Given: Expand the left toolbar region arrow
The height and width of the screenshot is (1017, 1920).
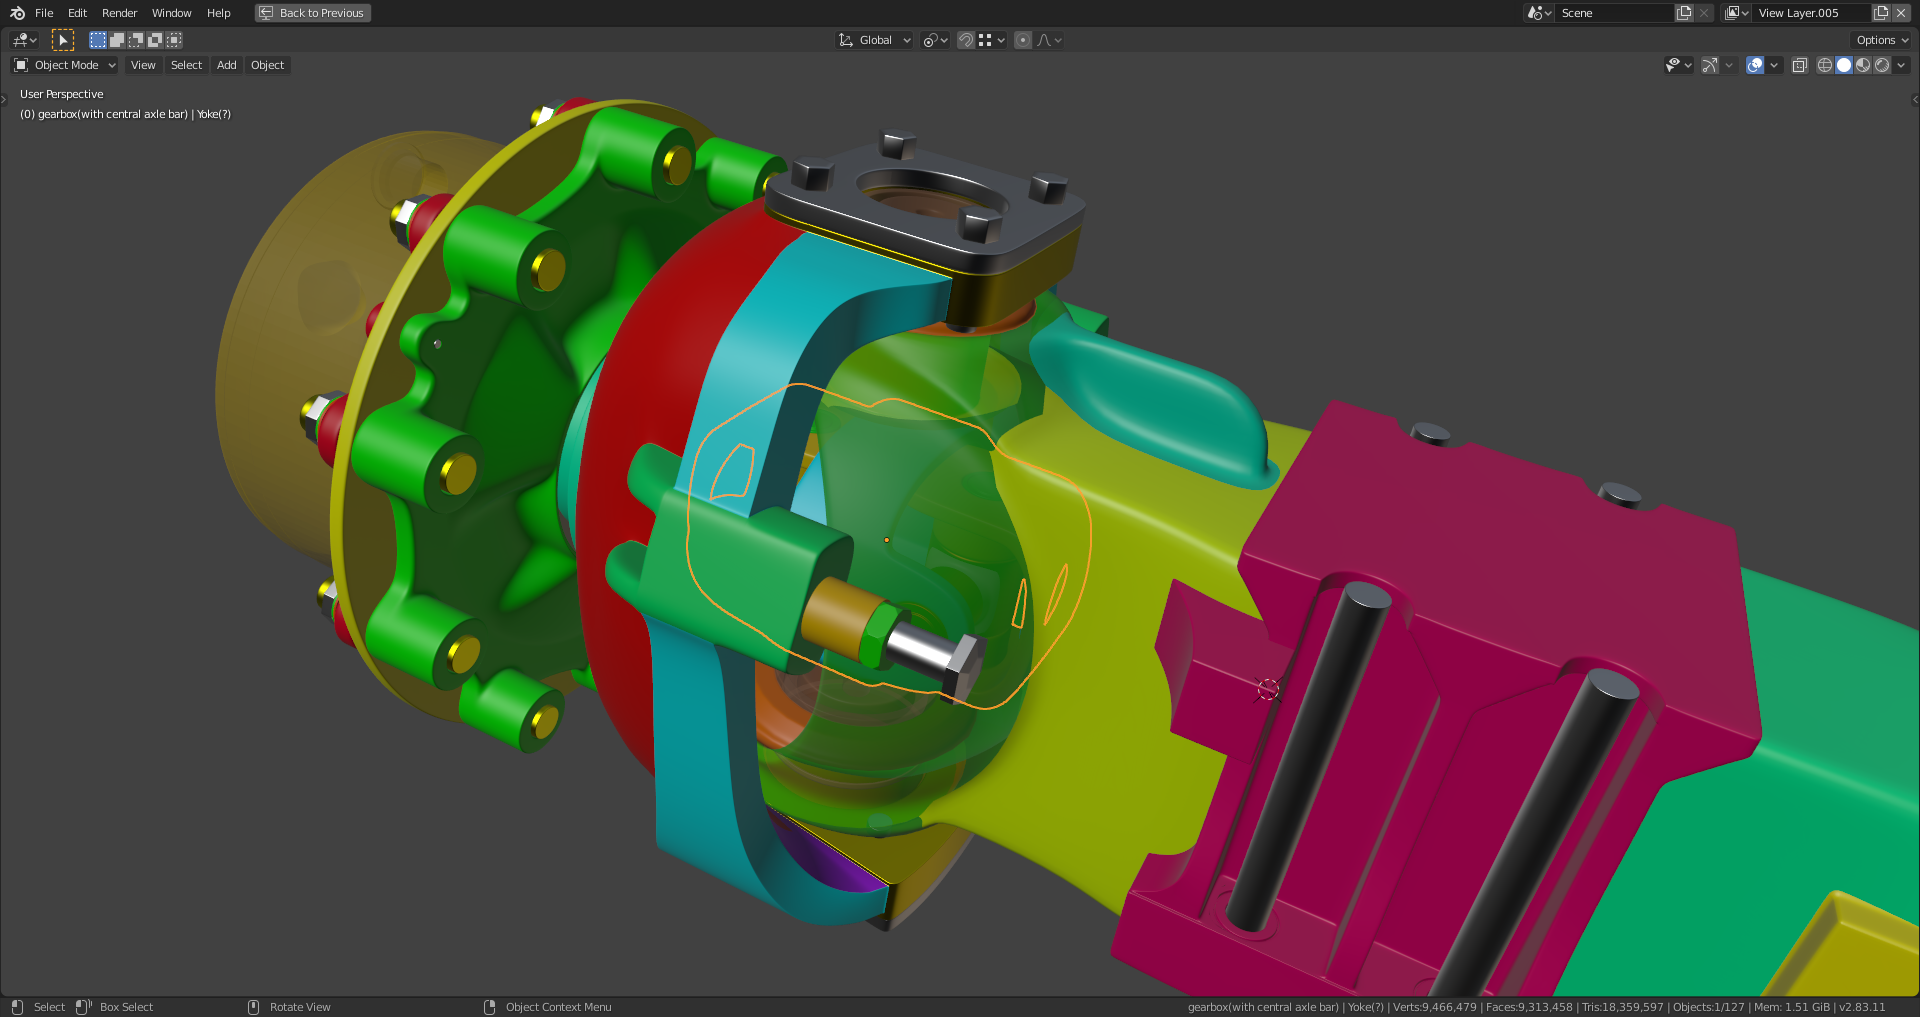Looking at the screenshot, I should pyautogui.click(x=4, y=99).
